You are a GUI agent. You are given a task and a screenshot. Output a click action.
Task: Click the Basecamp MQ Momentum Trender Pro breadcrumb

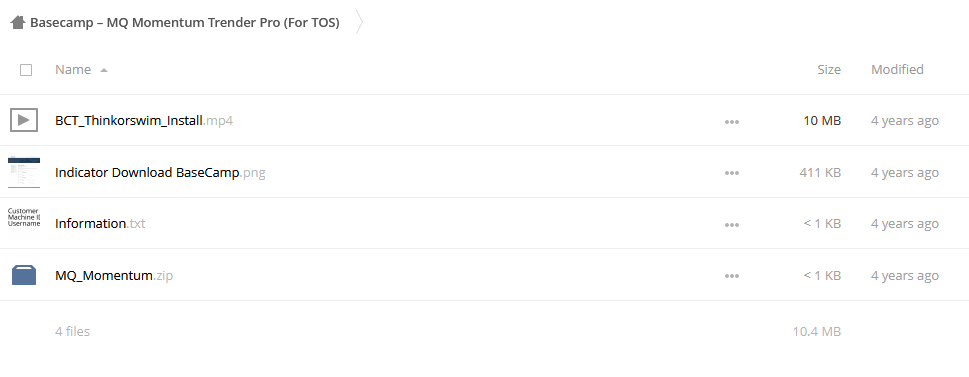click(x=185, y=23)
